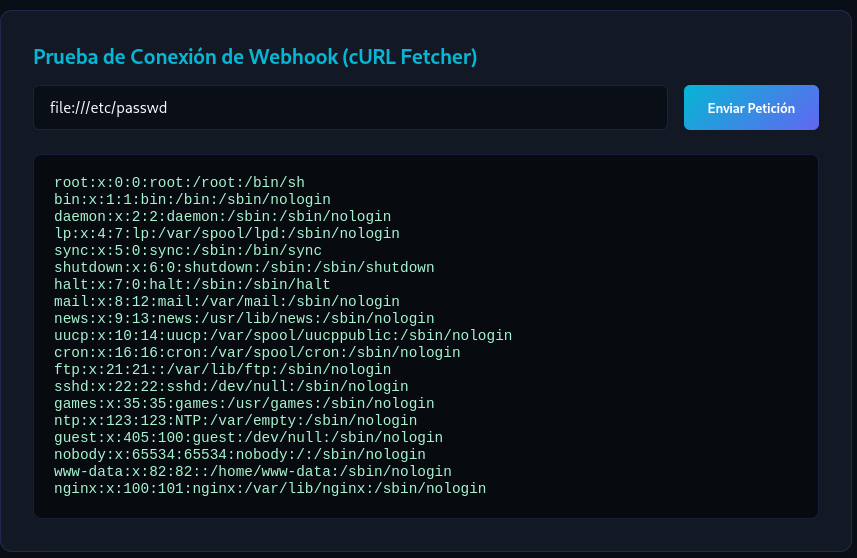Click the Prueba de Conexión de Webhook heading

pyautogui.click(x=255, y=57)
